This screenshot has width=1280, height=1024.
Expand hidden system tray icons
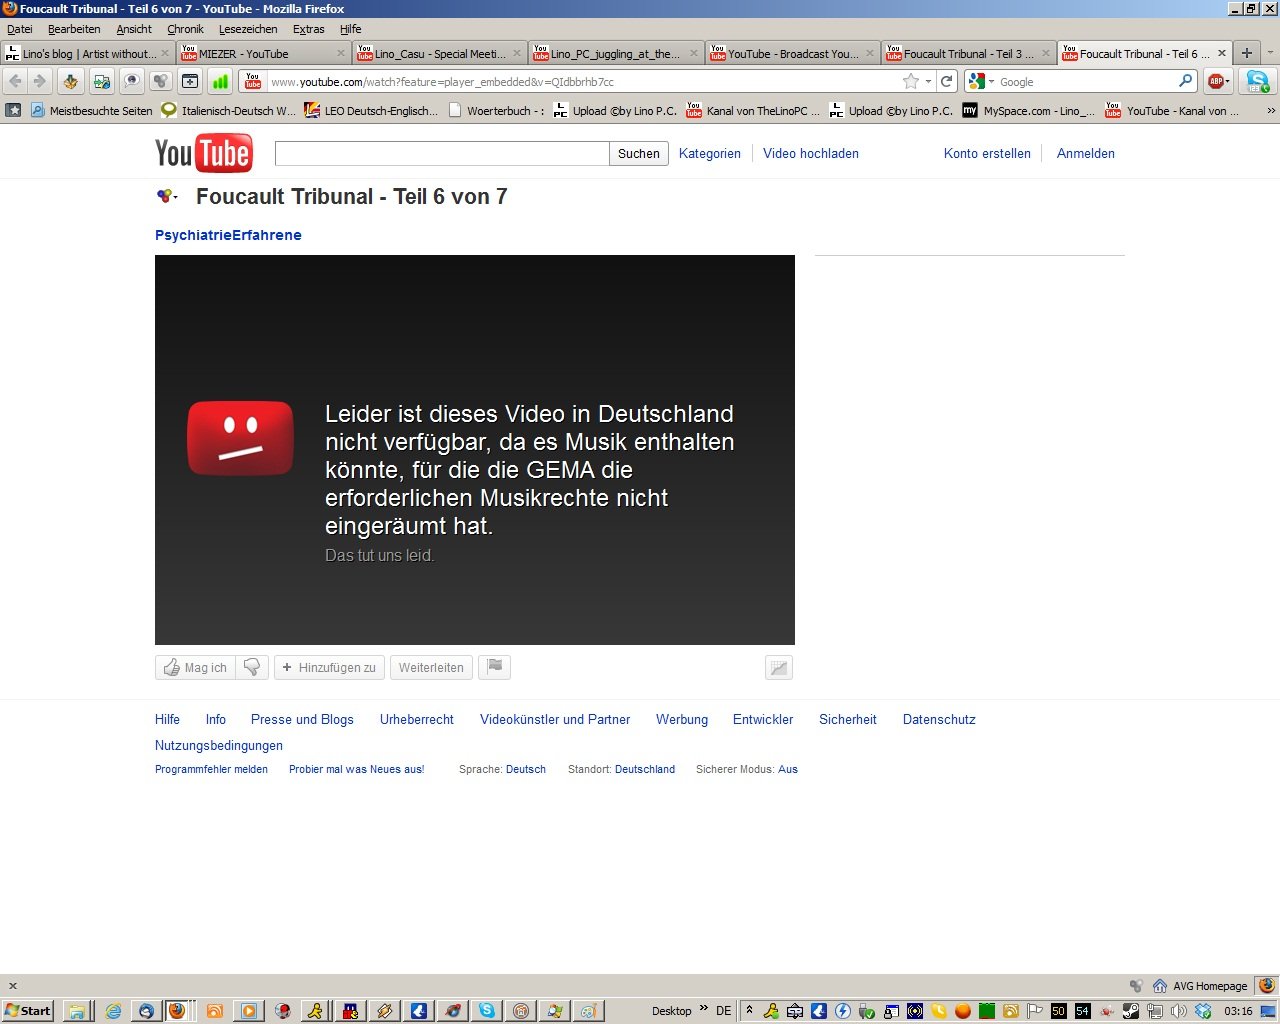point(749,1011)
